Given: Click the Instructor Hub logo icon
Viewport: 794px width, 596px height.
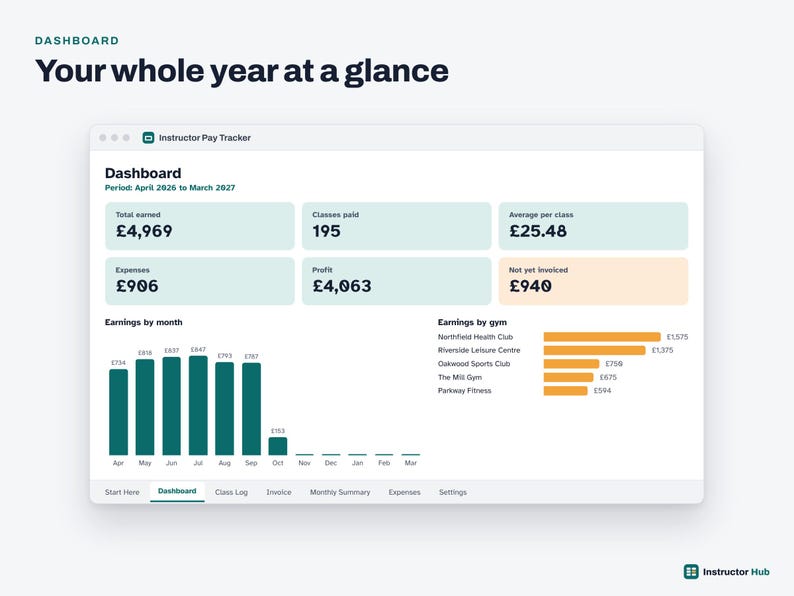Looking at the screenshot, I should (x=691, y=572).
